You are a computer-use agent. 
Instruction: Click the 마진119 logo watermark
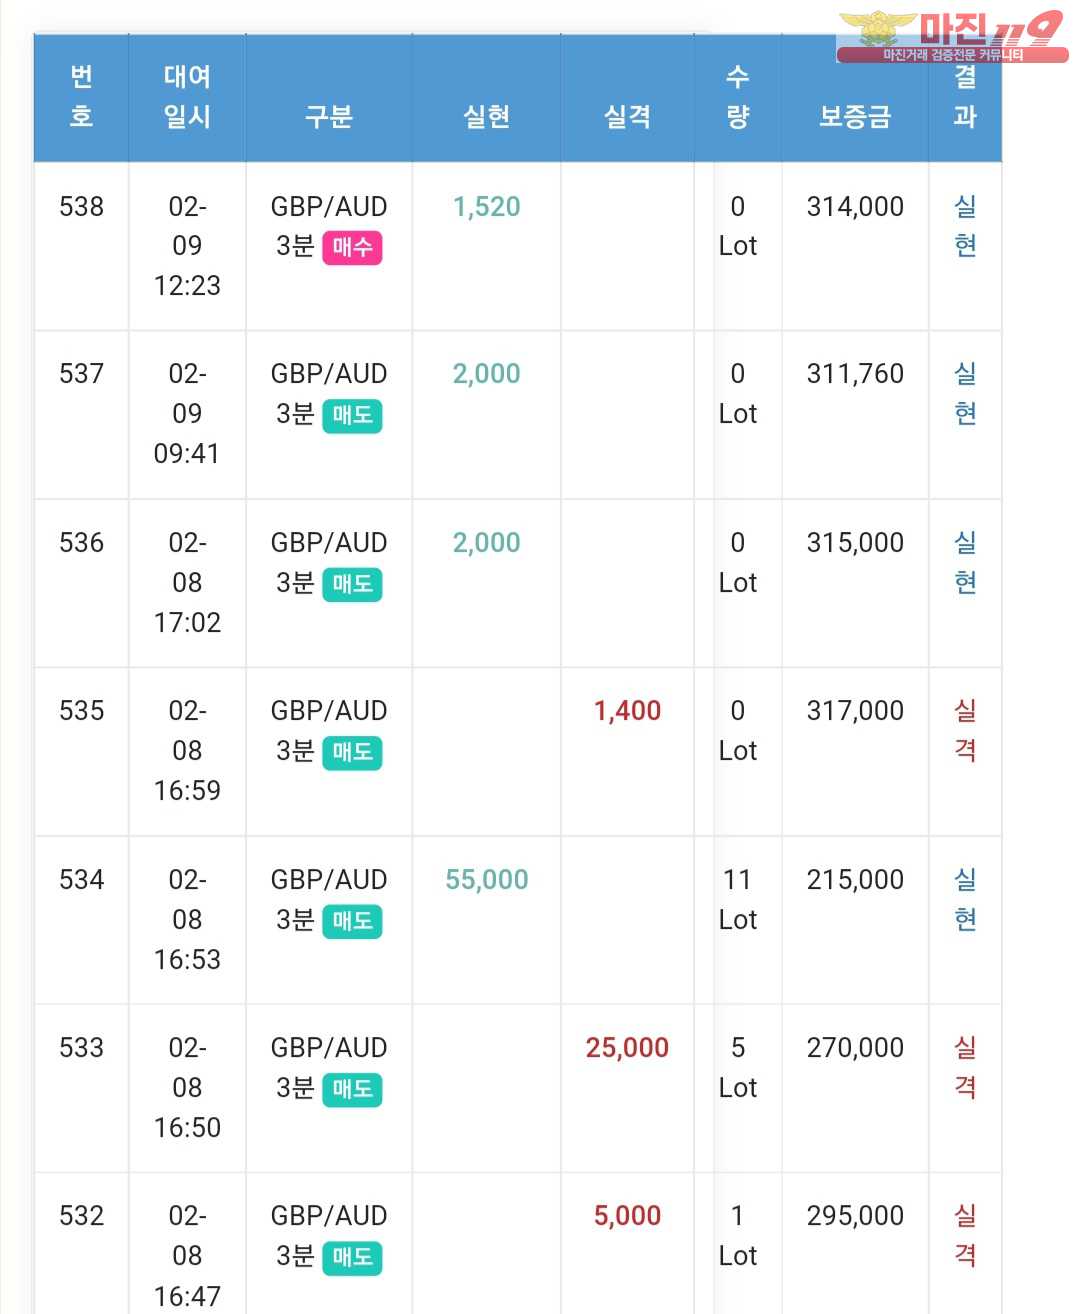click(x=951, y=37)
